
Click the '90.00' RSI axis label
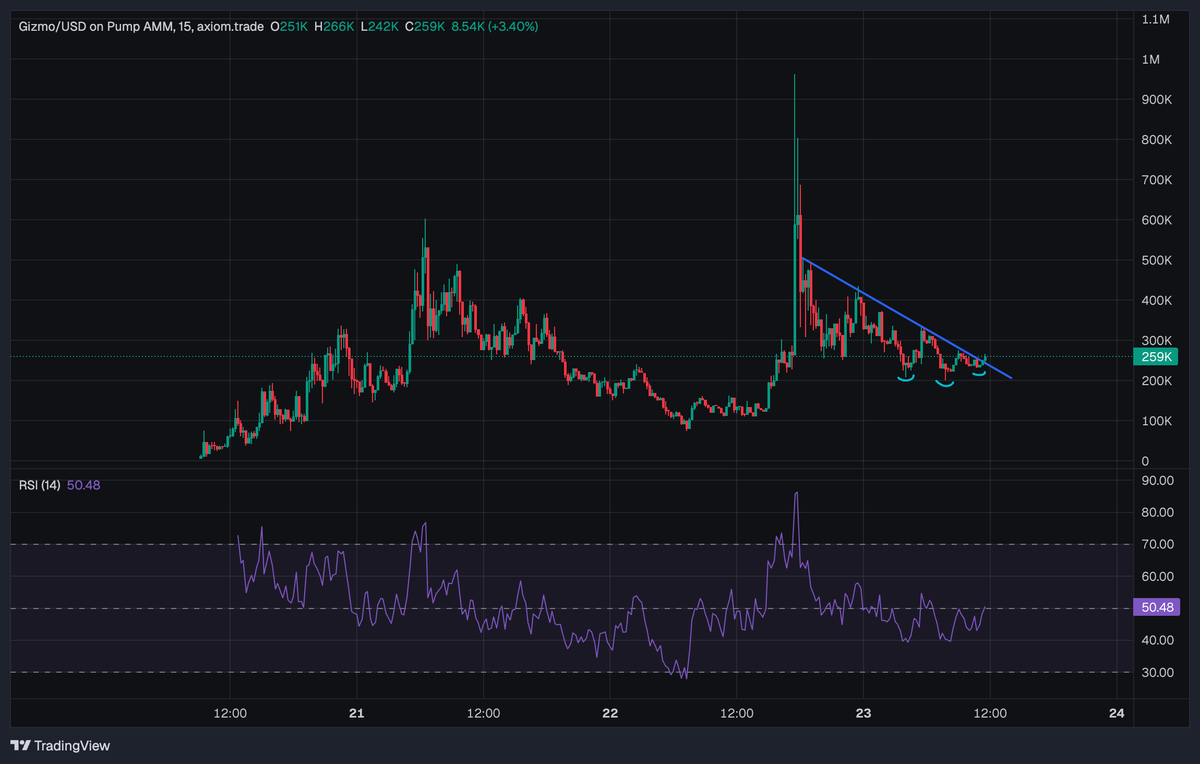[x=1156, y=480]
